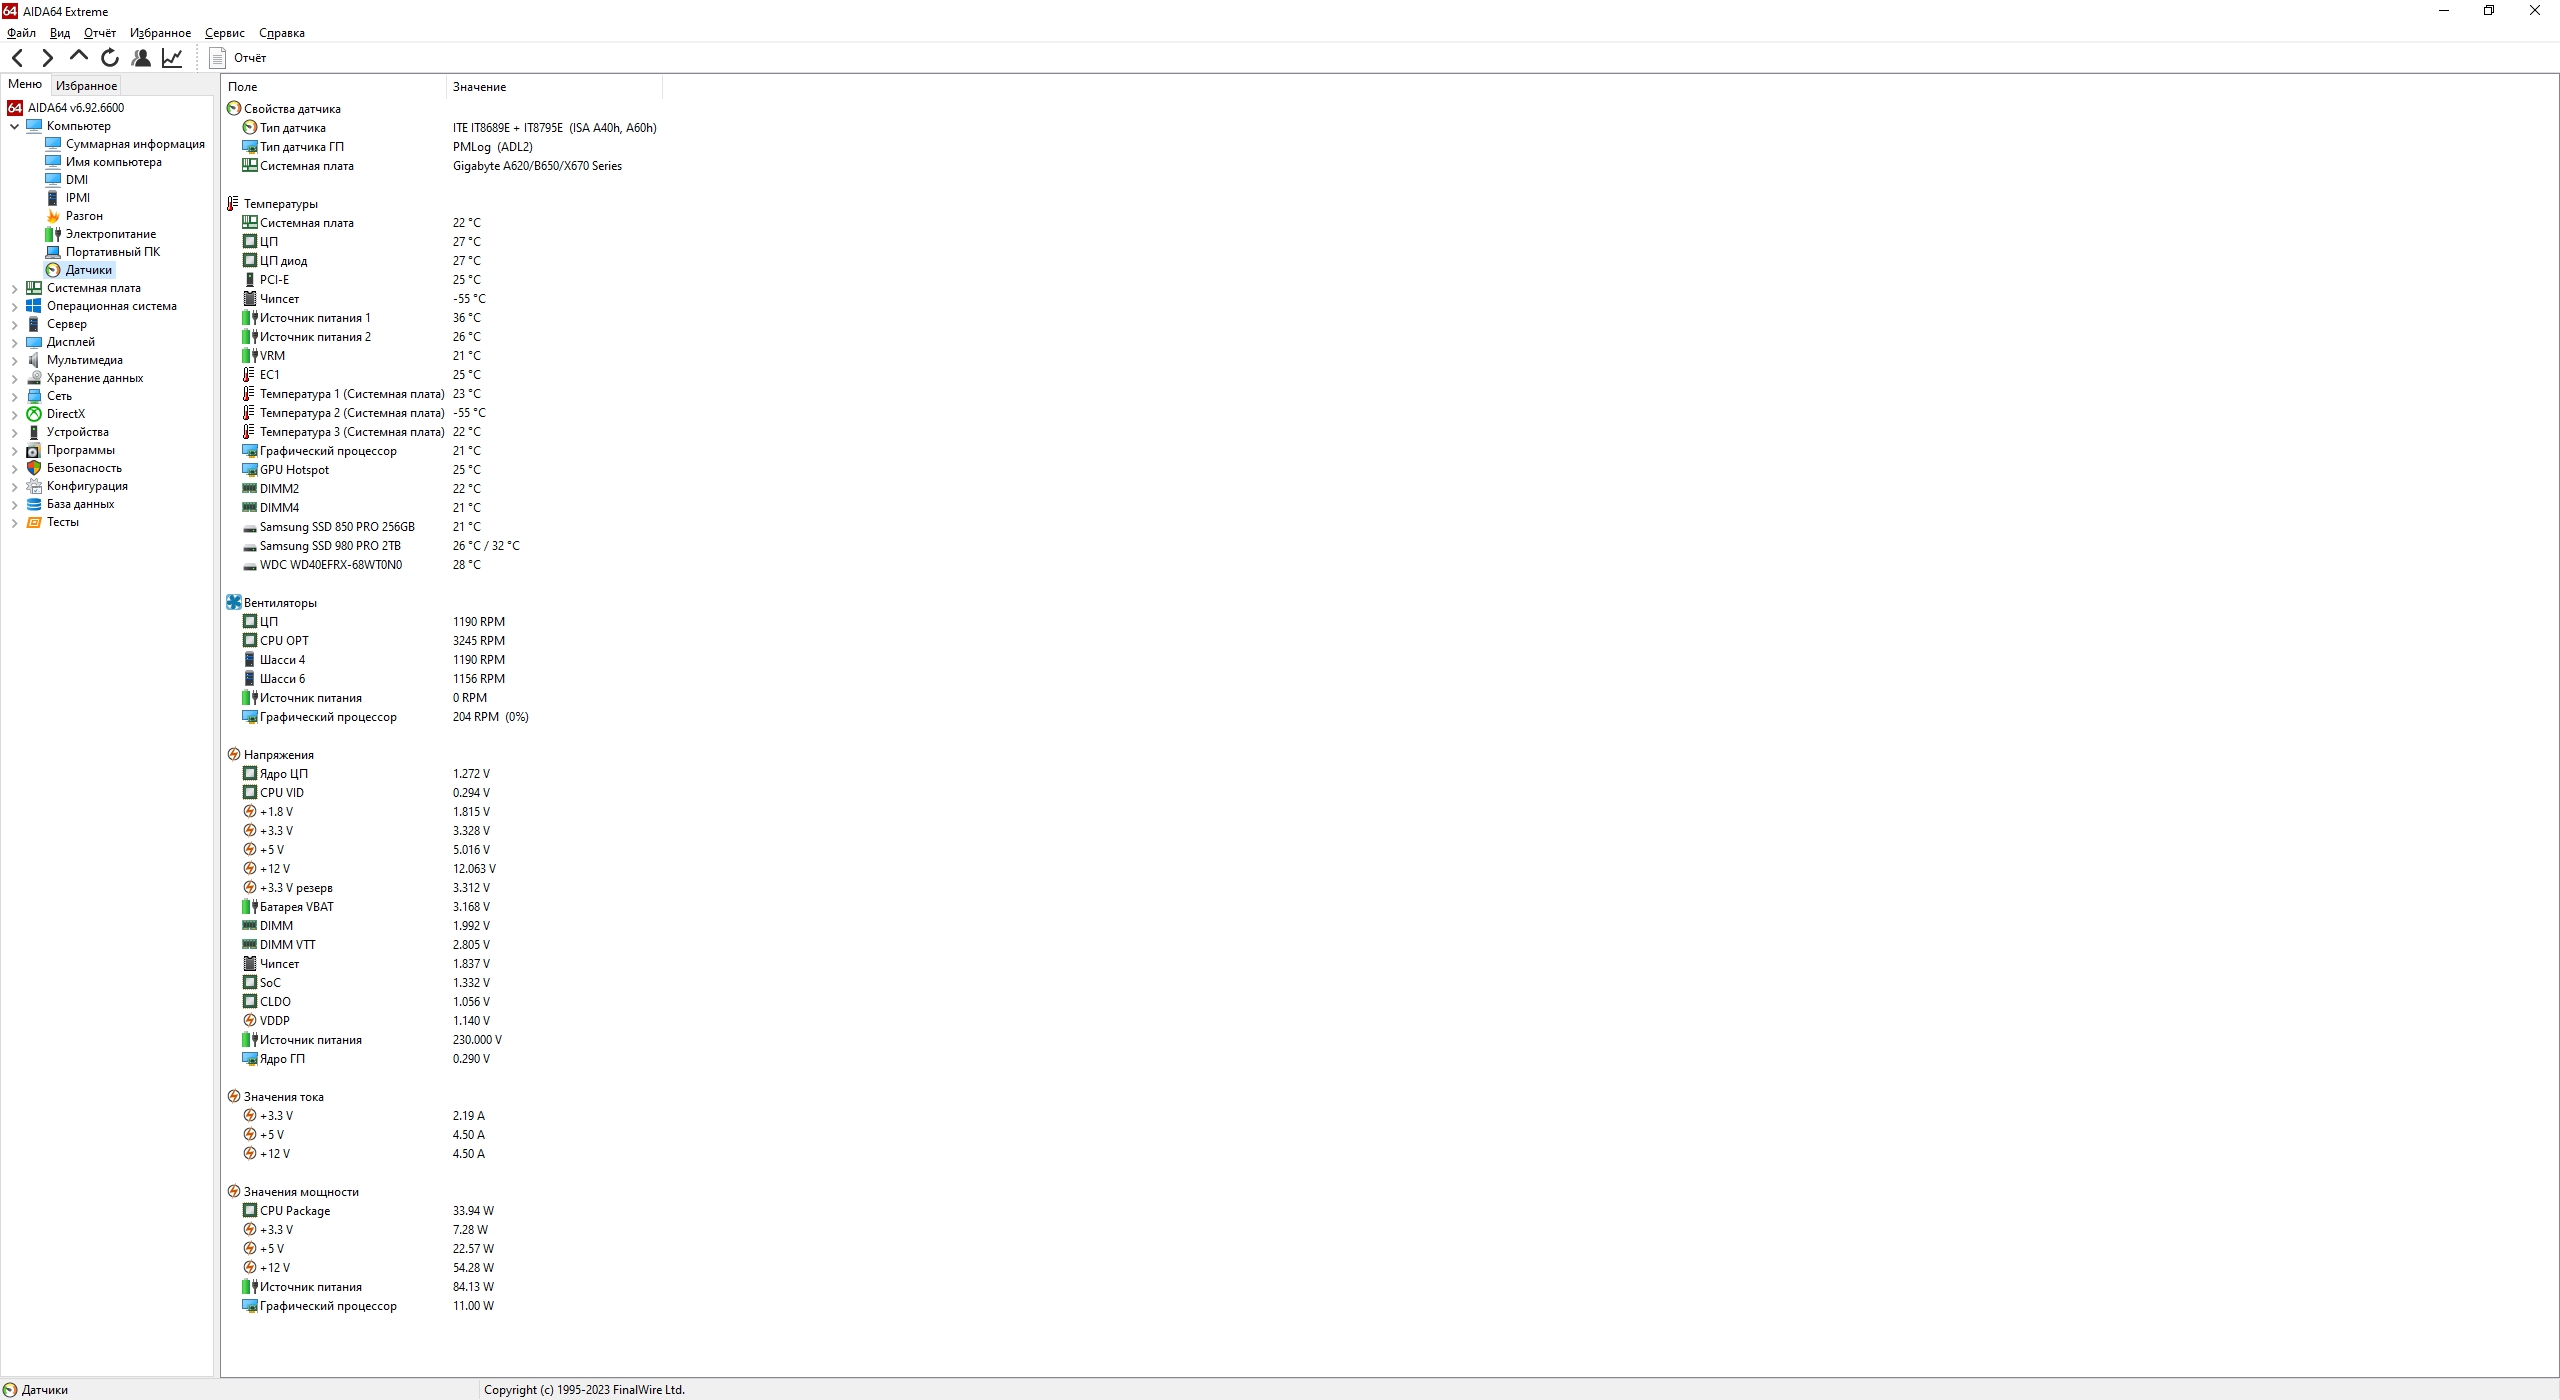Select the Samsung SSD 980 PRO 2TB row
Image resolution: width=2560 pixels, height=1400 pixels.
[330, 546]
